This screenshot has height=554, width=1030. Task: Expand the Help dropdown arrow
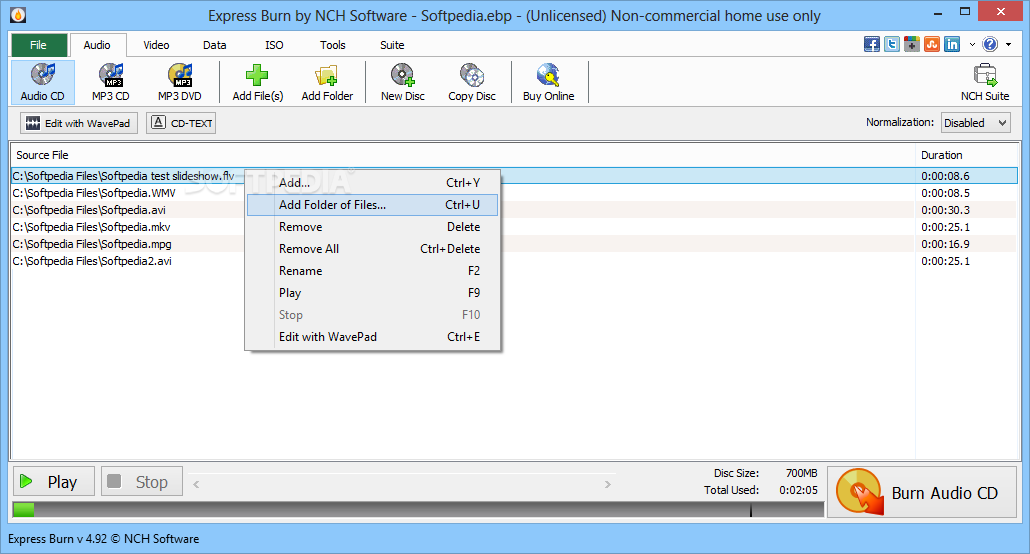[1008, 45]
